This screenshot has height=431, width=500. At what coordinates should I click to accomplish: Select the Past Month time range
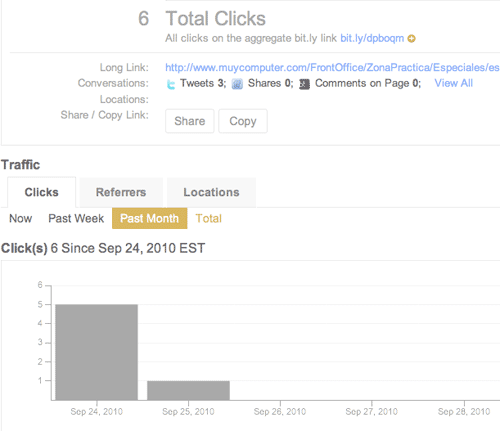coord(149,218)
